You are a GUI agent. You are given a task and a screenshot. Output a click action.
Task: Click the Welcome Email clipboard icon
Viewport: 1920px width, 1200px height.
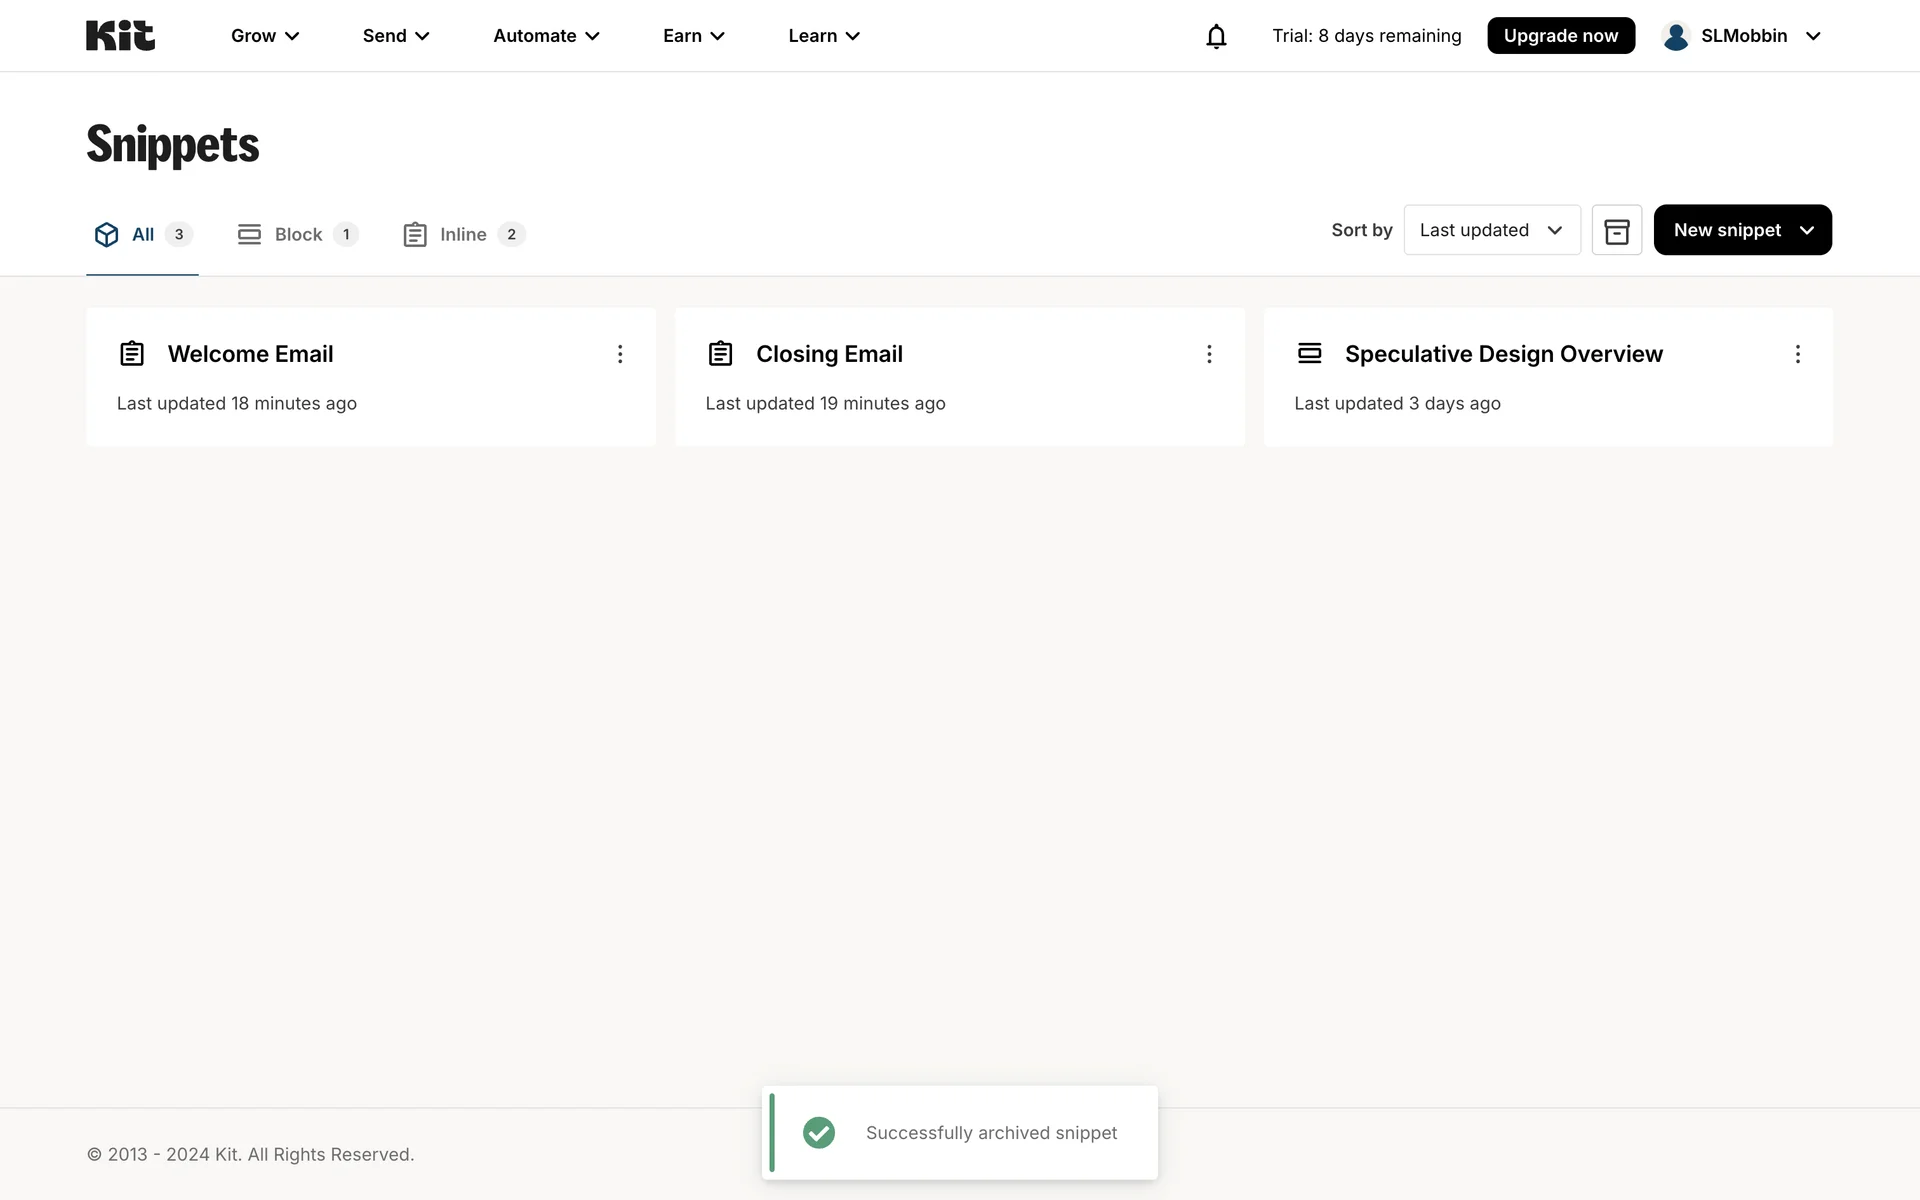132,354
